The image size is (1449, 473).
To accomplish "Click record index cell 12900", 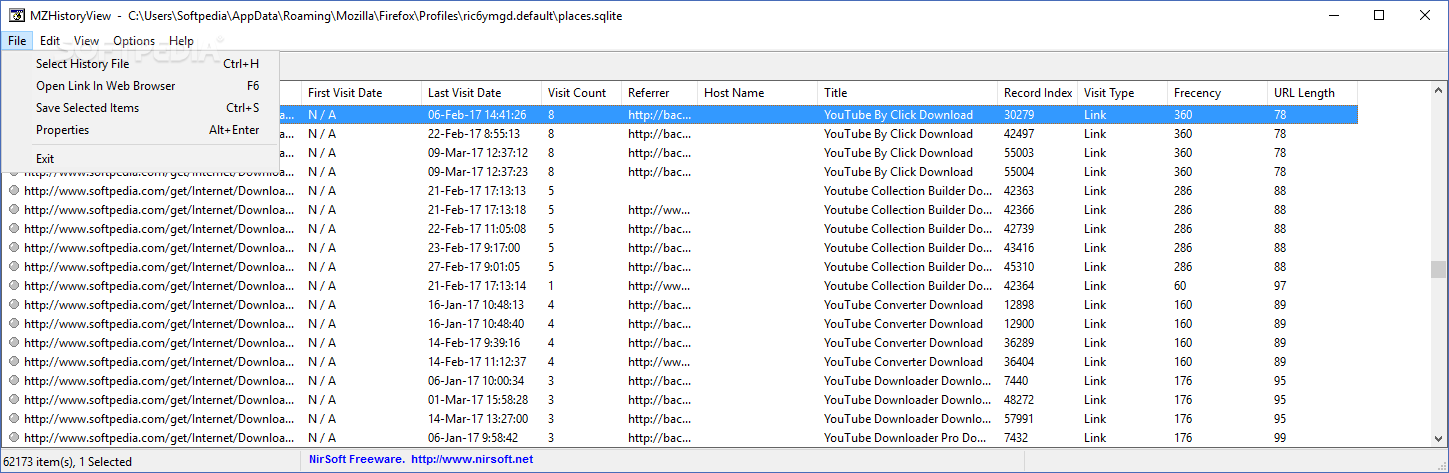I will [x=1019, y=324].
